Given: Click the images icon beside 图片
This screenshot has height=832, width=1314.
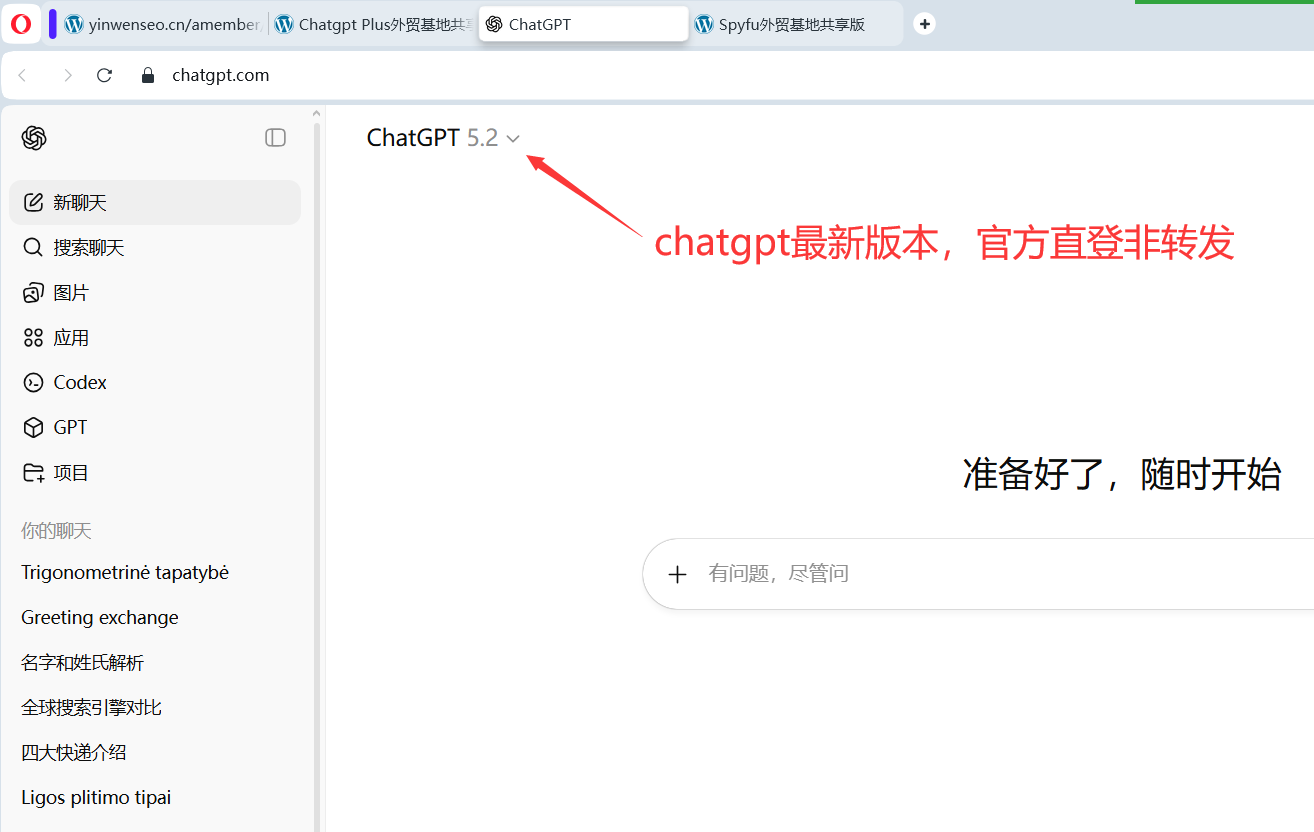Looking at the screenshot, I should click(33, 292).
